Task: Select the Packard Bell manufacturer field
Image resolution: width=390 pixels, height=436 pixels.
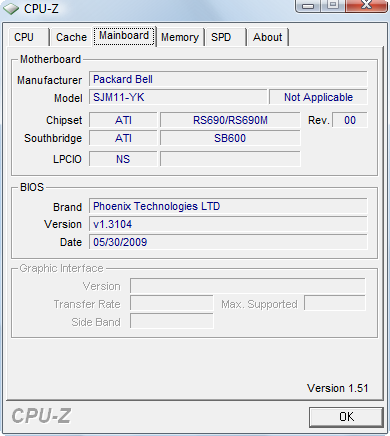Action: [228, 79]
